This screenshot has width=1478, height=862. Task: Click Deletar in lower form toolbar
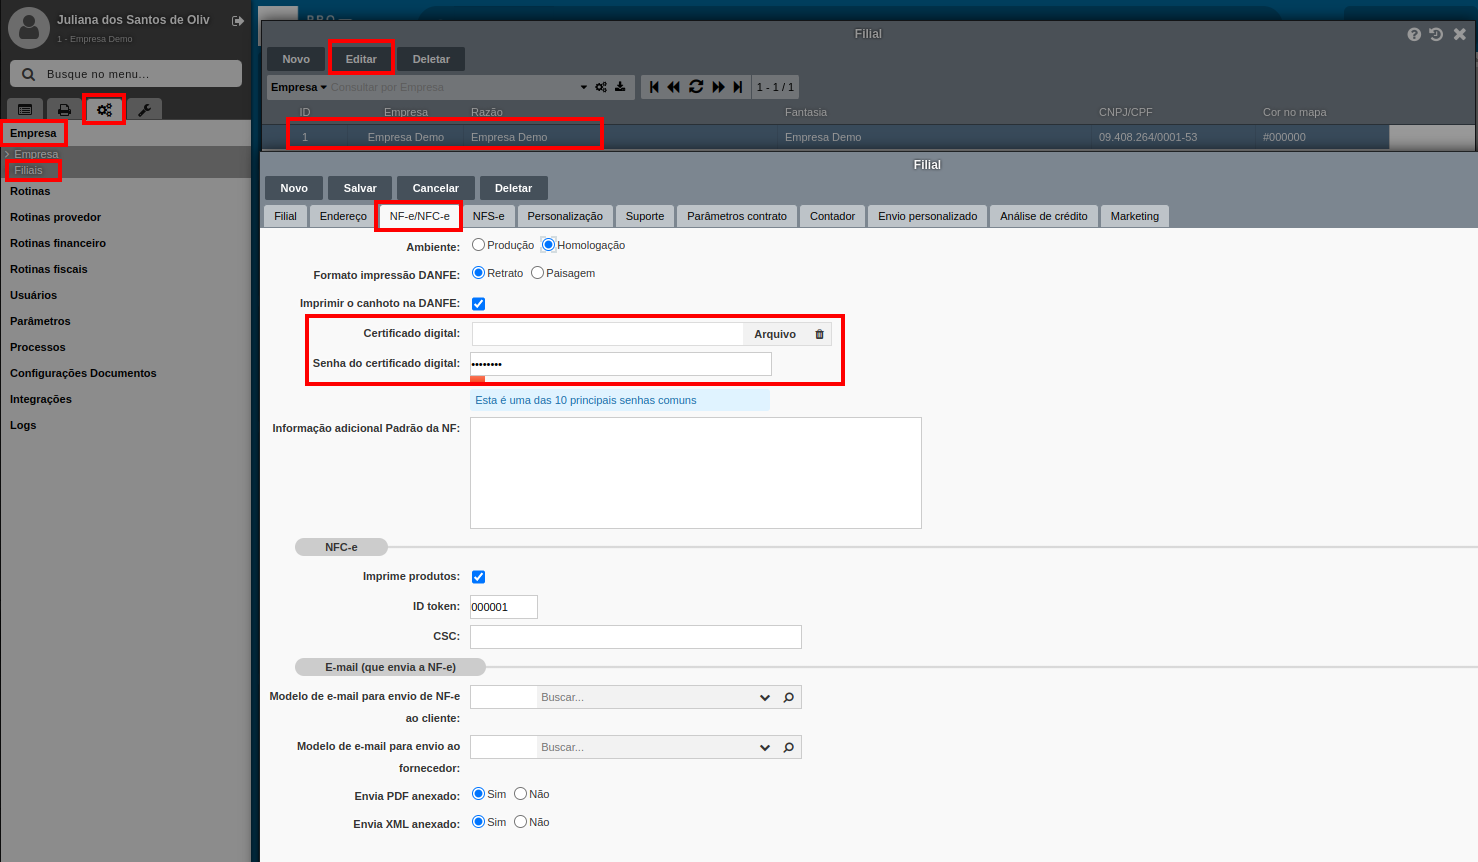(x=513, y=188)
